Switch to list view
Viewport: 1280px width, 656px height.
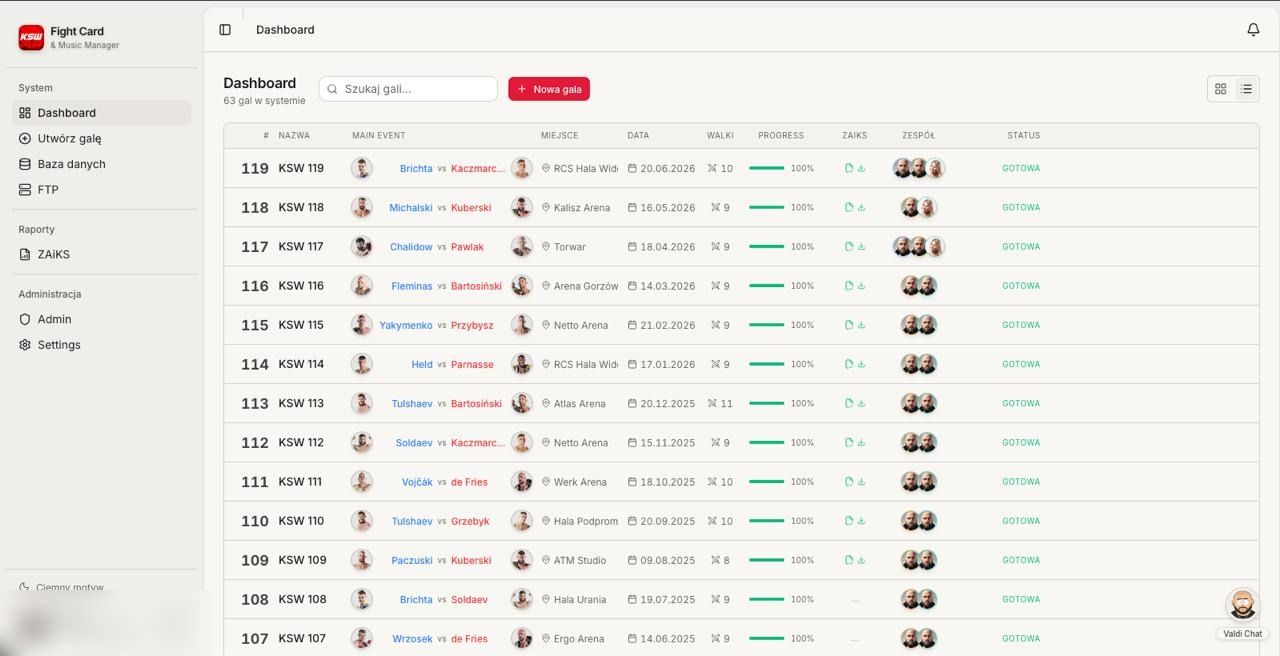[1246, 89]
